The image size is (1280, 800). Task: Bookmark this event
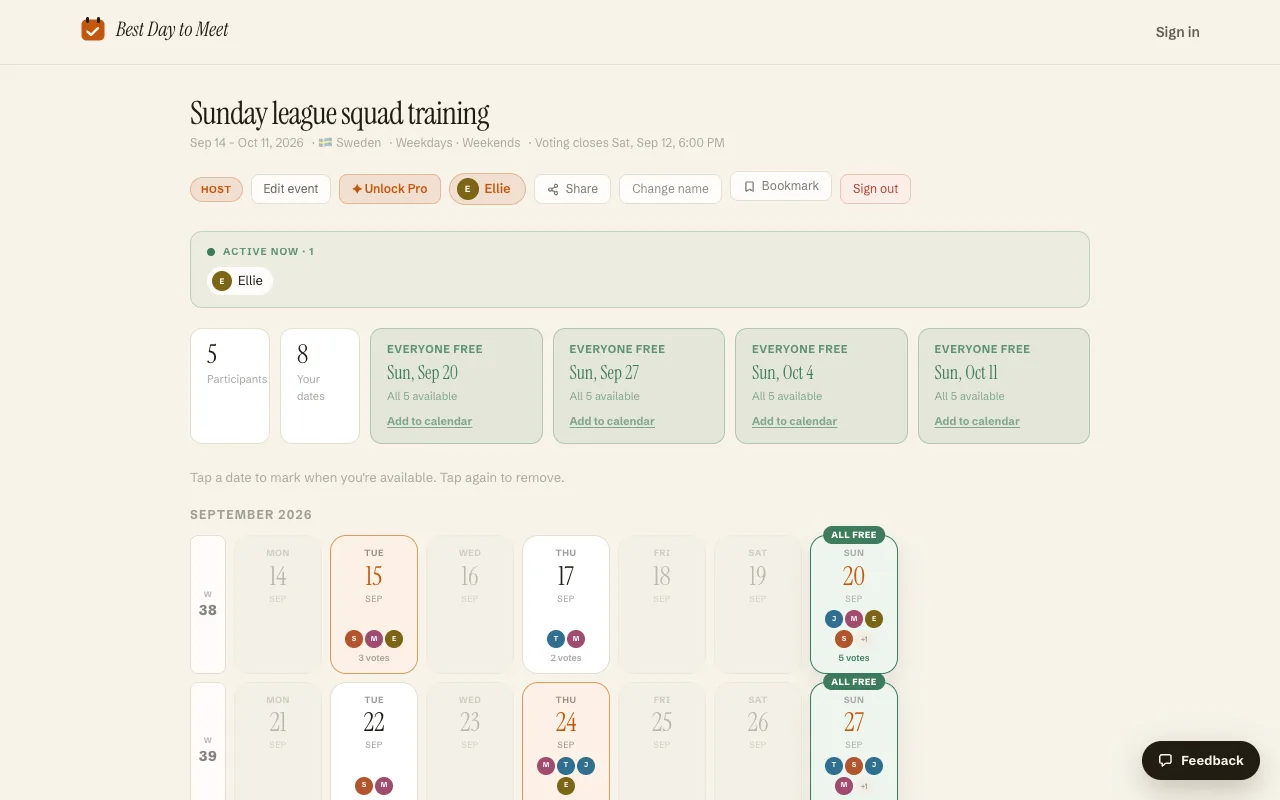pyautogui.click(x=781, y=186)
